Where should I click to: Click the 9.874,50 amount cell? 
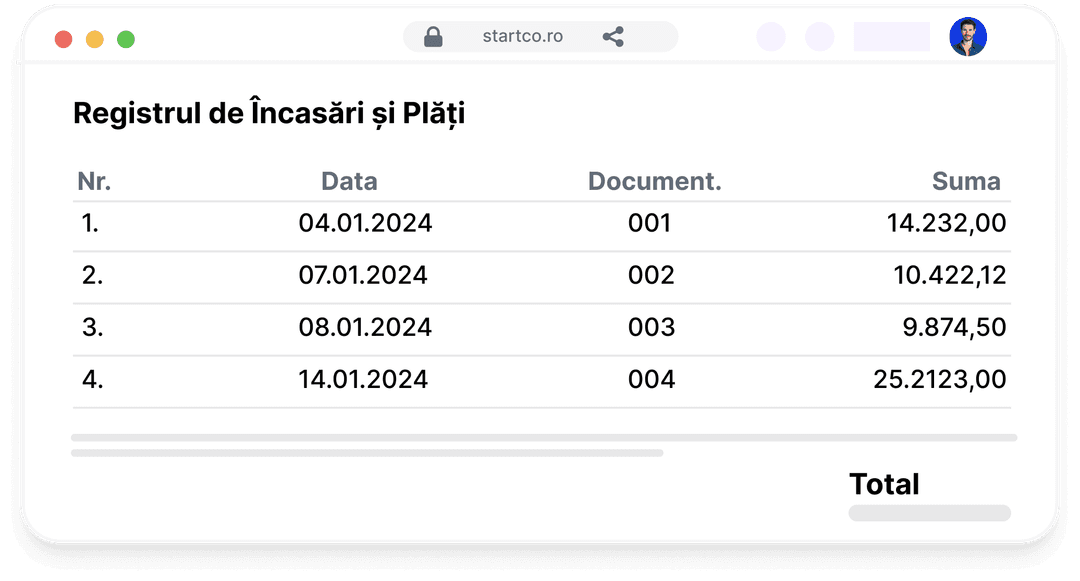point(955,327)
